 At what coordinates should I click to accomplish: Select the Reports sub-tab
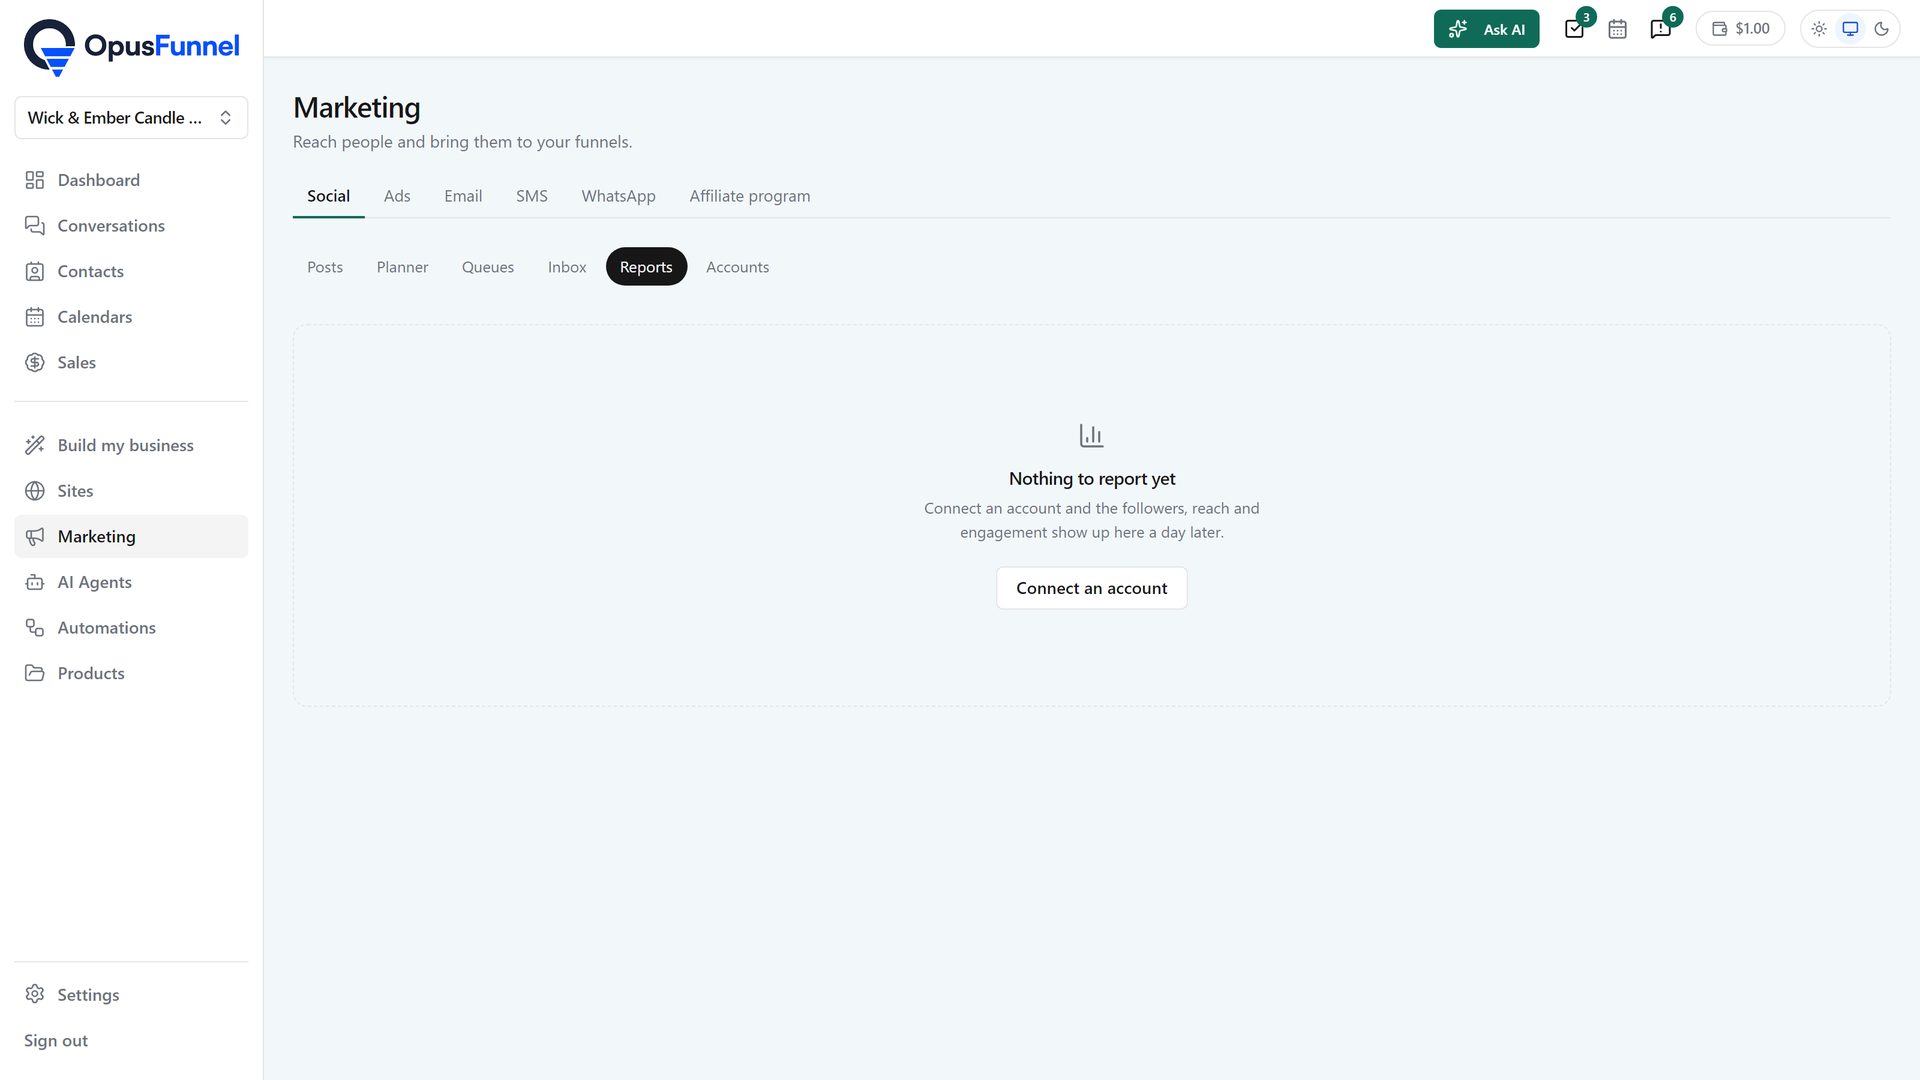tap(646, 267)
